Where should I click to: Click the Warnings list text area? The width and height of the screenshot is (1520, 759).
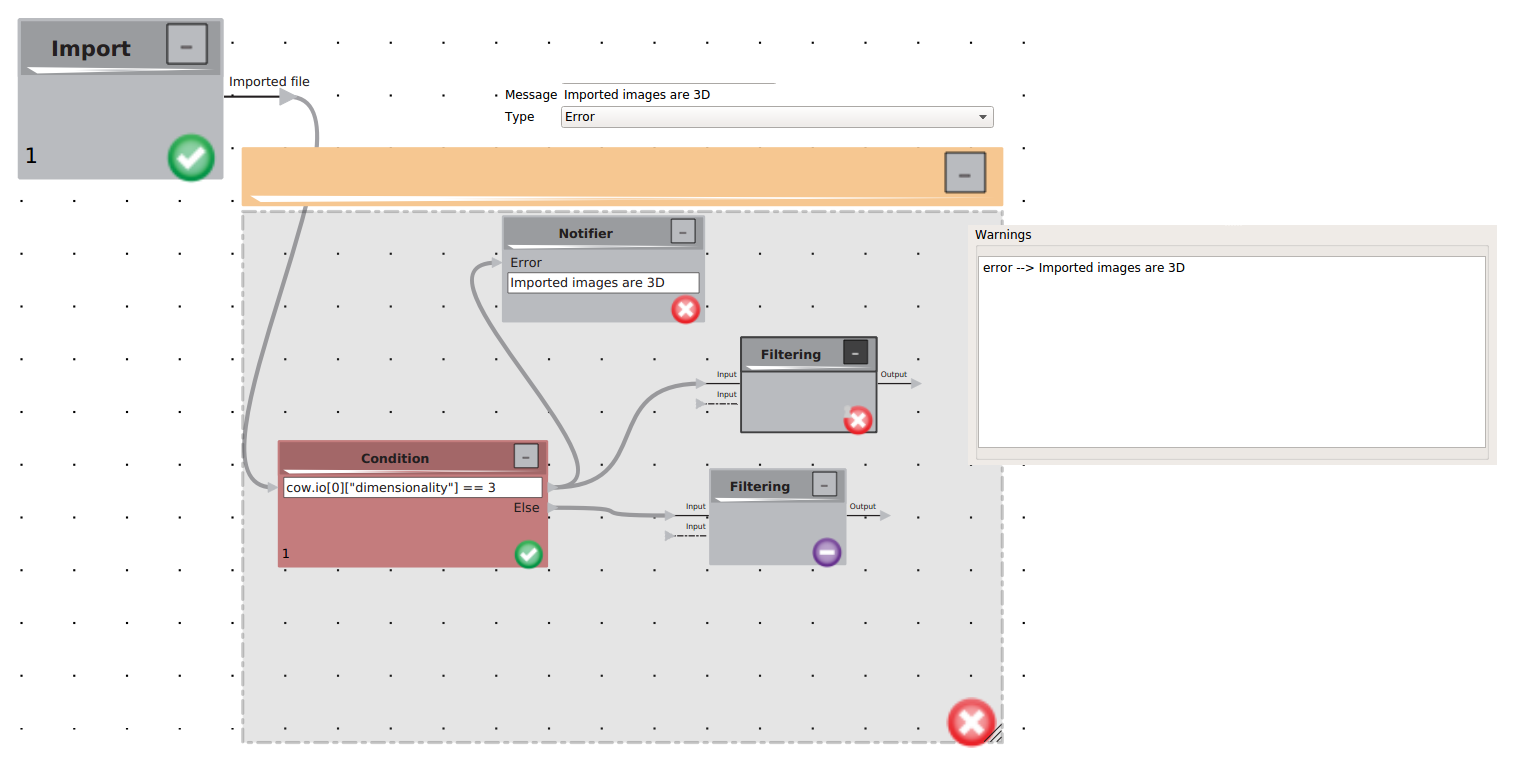[1232, 352]
